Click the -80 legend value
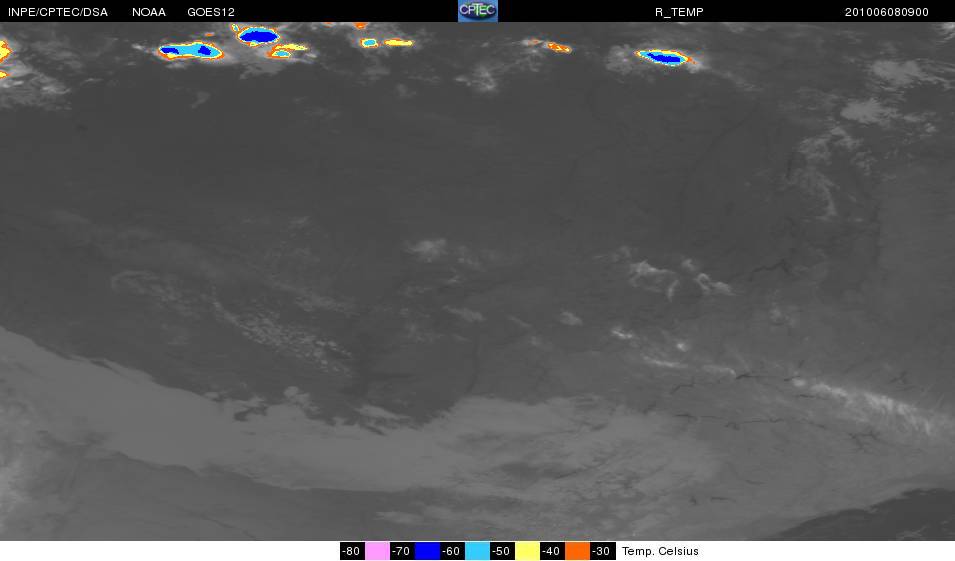 pyautogui.click(x=351, y=551)
